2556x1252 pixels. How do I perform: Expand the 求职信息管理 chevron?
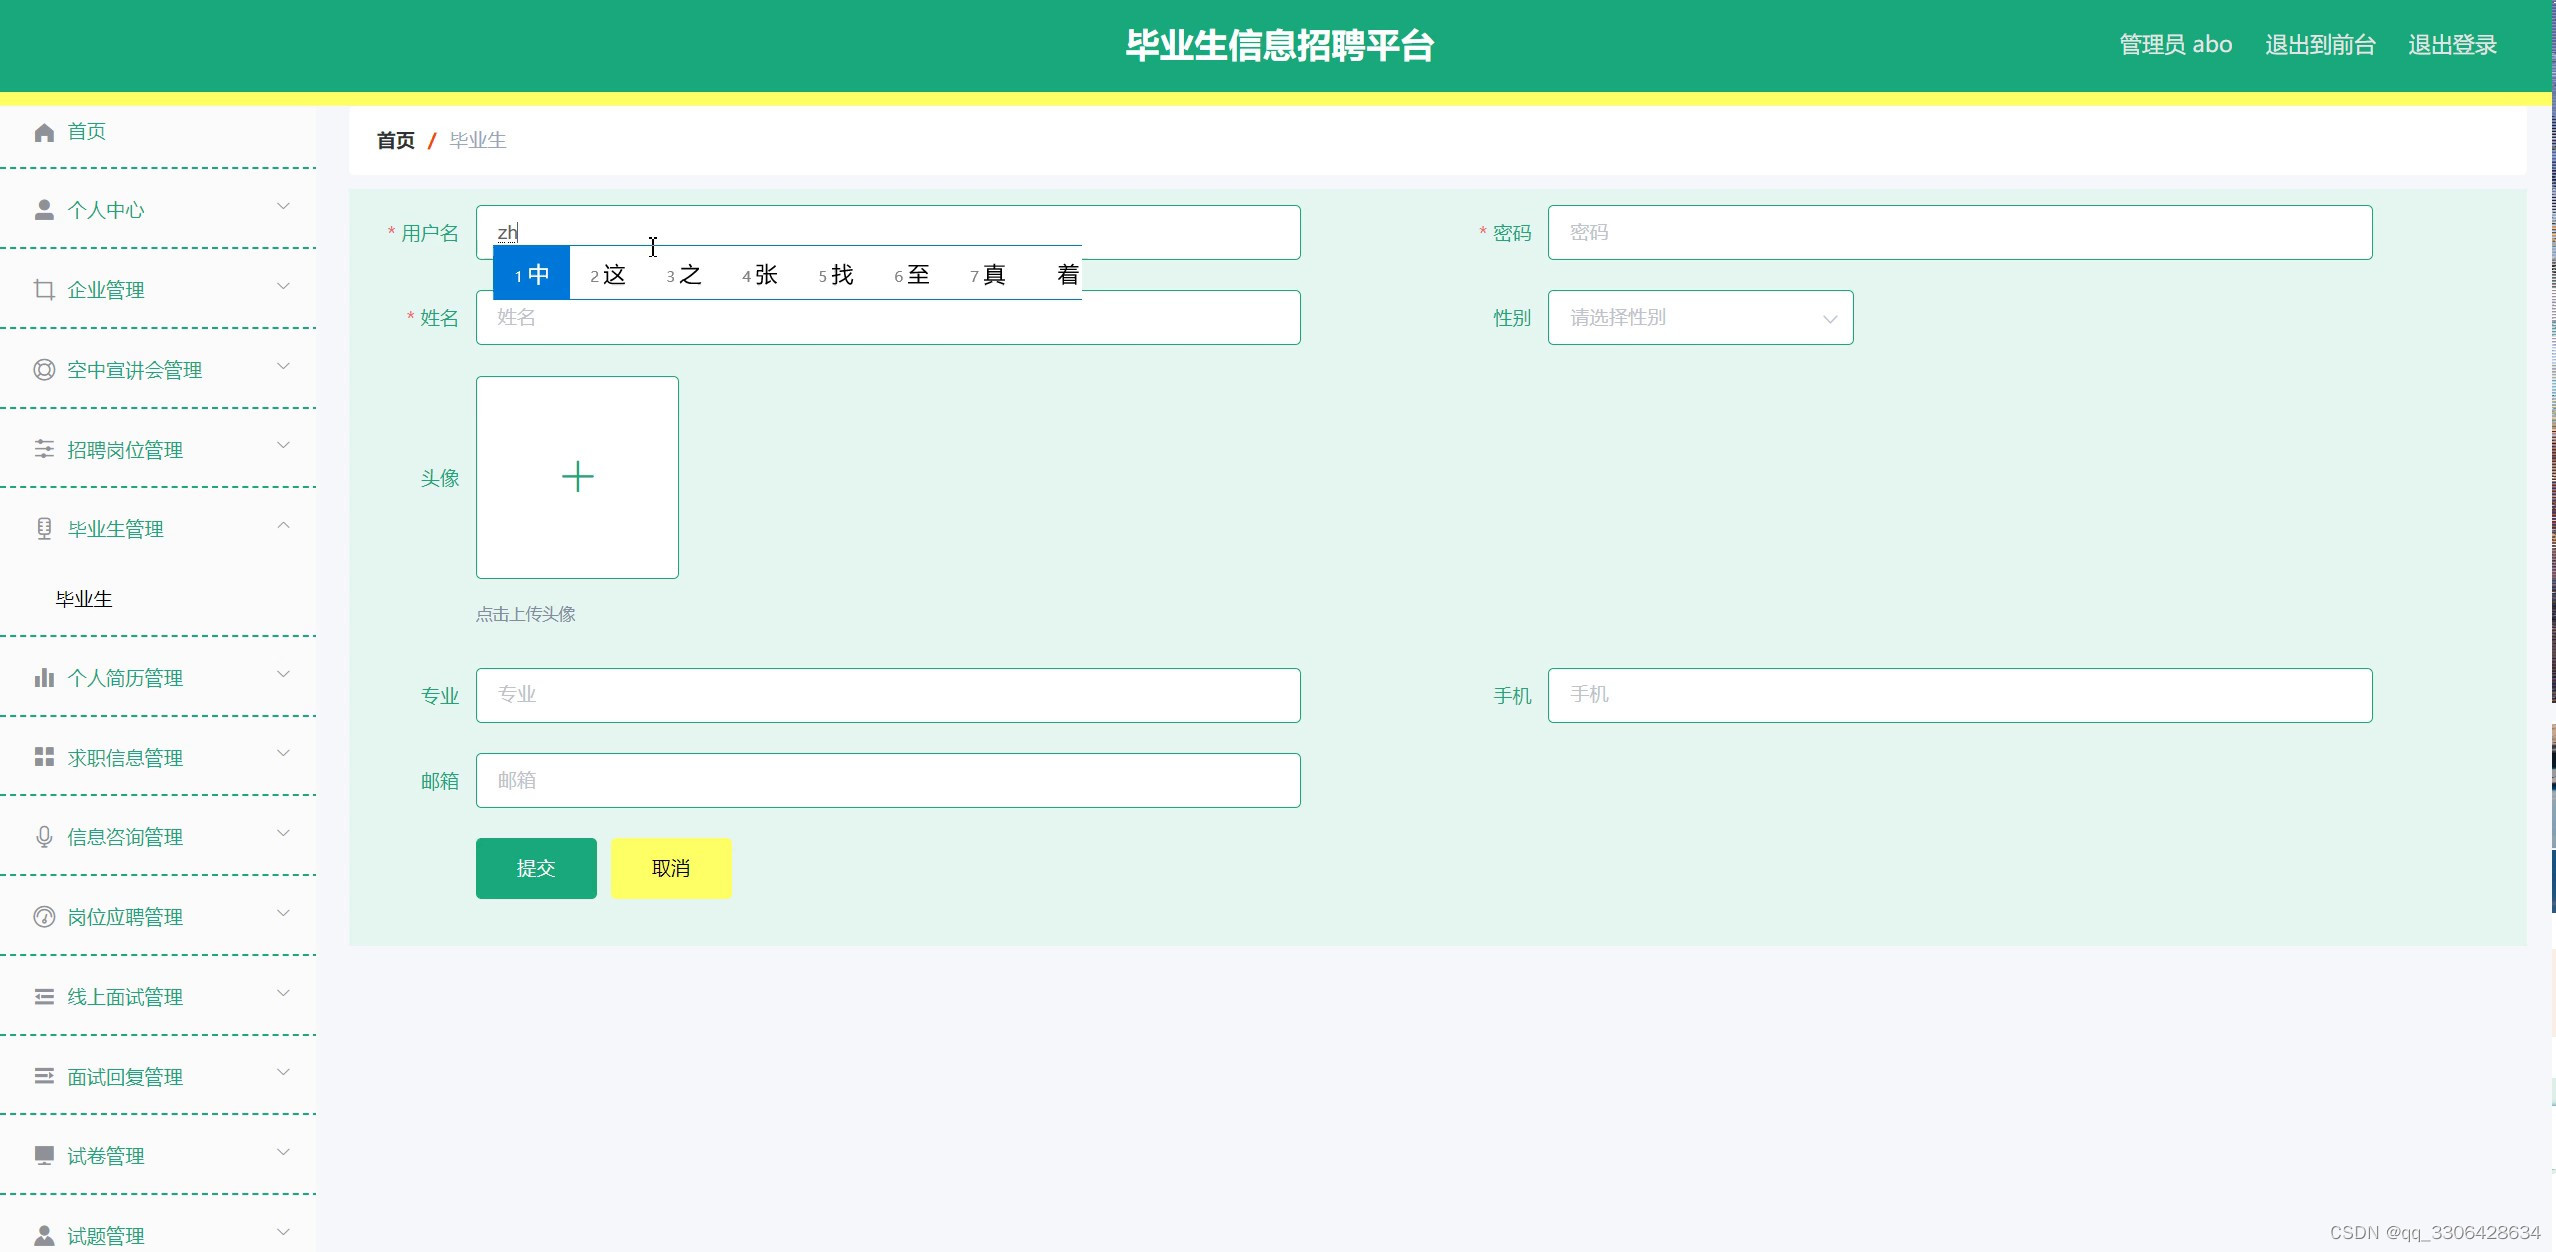[283, 753]
